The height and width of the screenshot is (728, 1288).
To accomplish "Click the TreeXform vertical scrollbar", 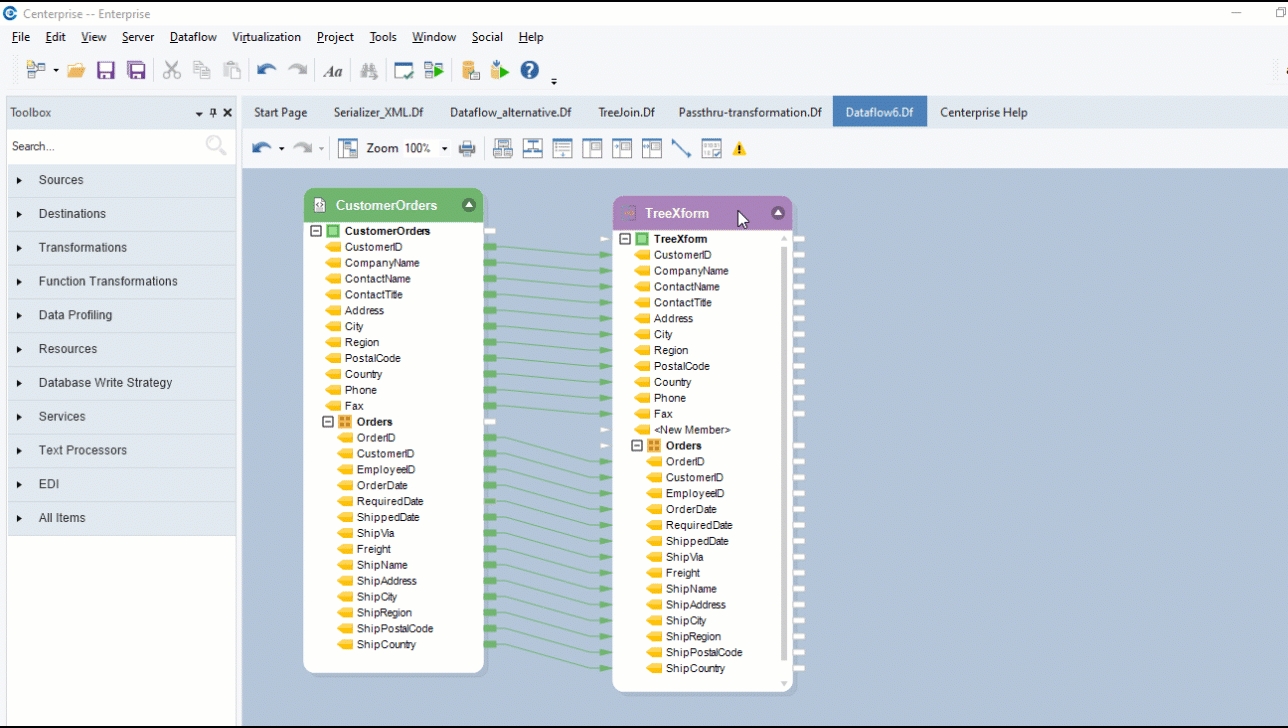I will [784, 450].
